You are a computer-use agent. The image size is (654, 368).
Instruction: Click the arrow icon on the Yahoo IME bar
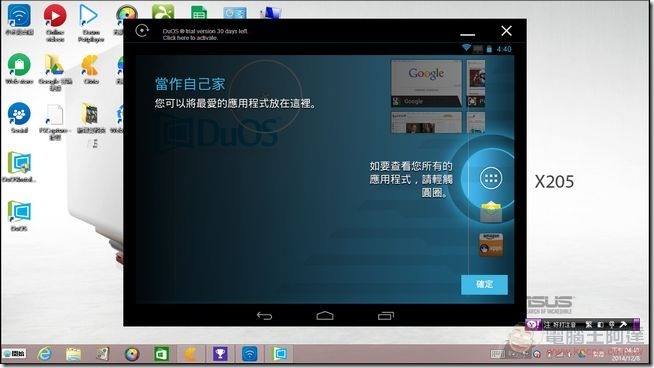click(x=623, y=324)
